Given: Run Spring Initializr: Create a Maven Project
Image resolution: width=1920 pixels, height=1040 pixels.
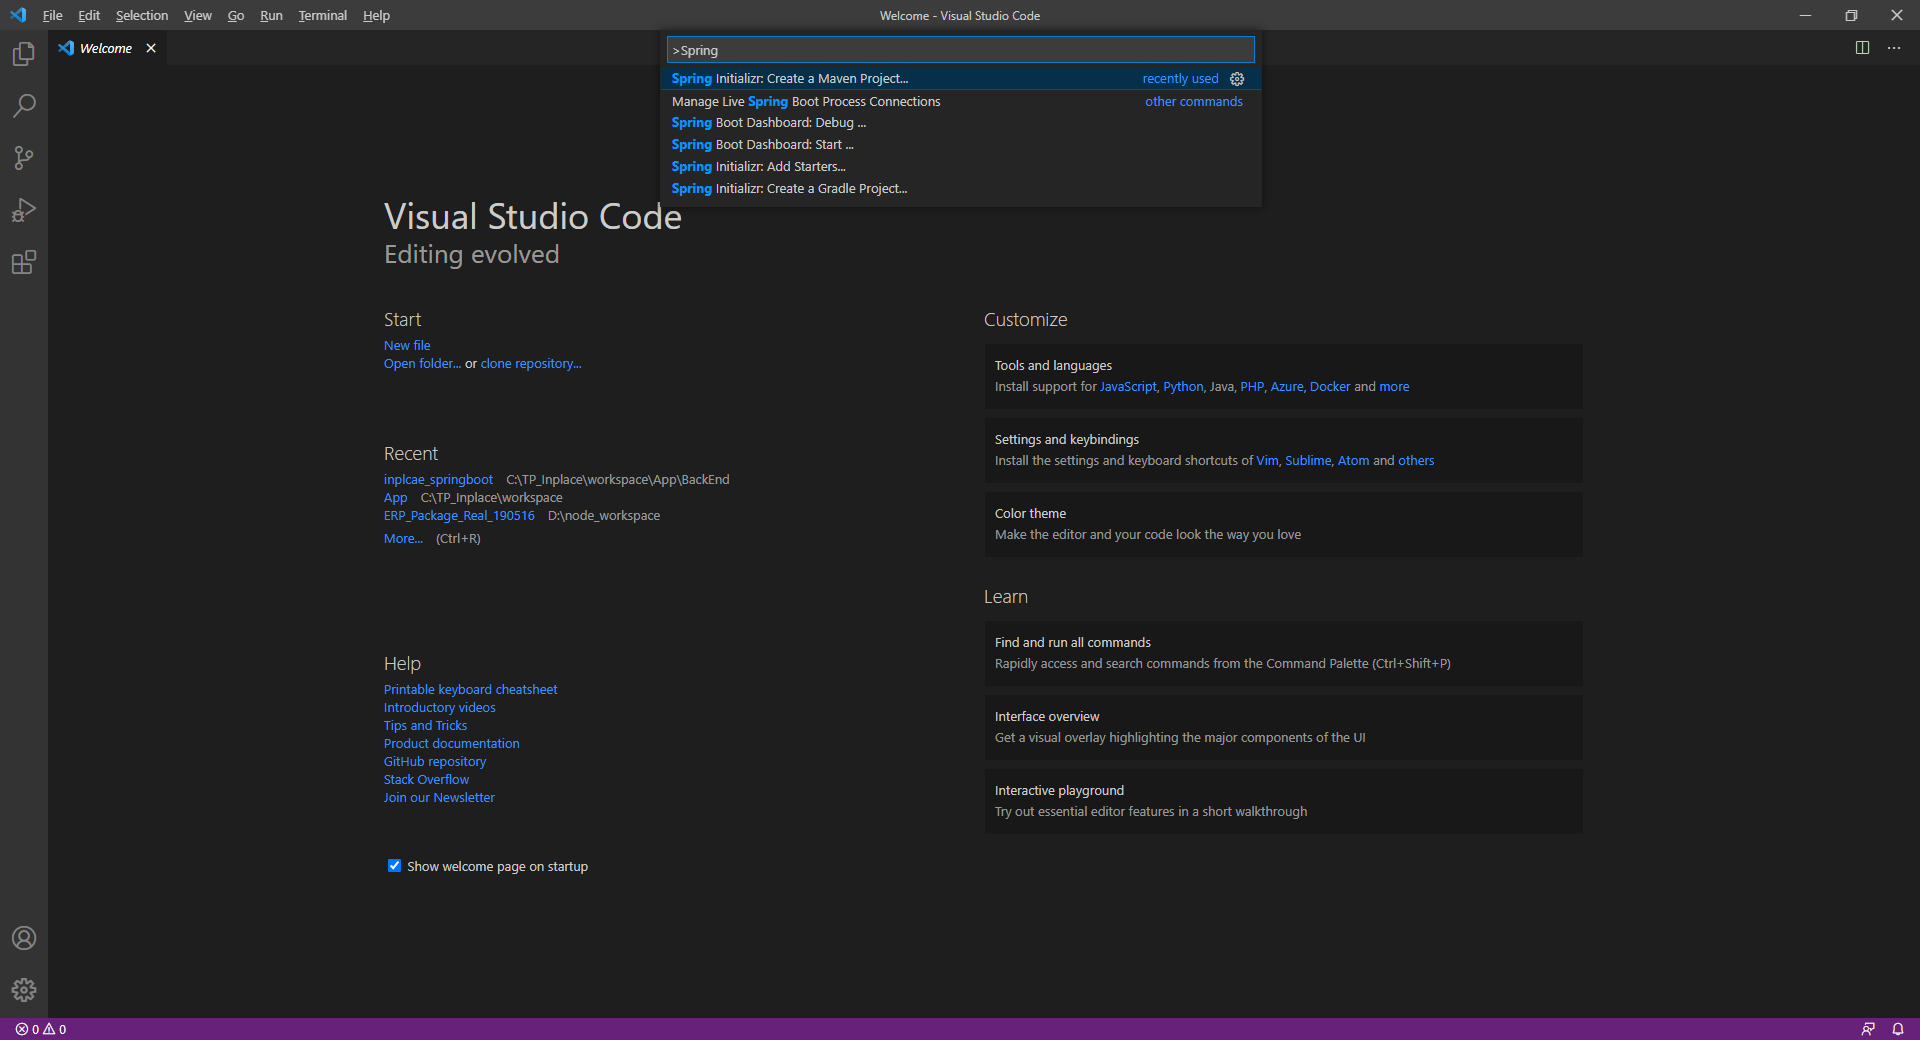Looking at the screenshot, I should [x=960, y=79].
